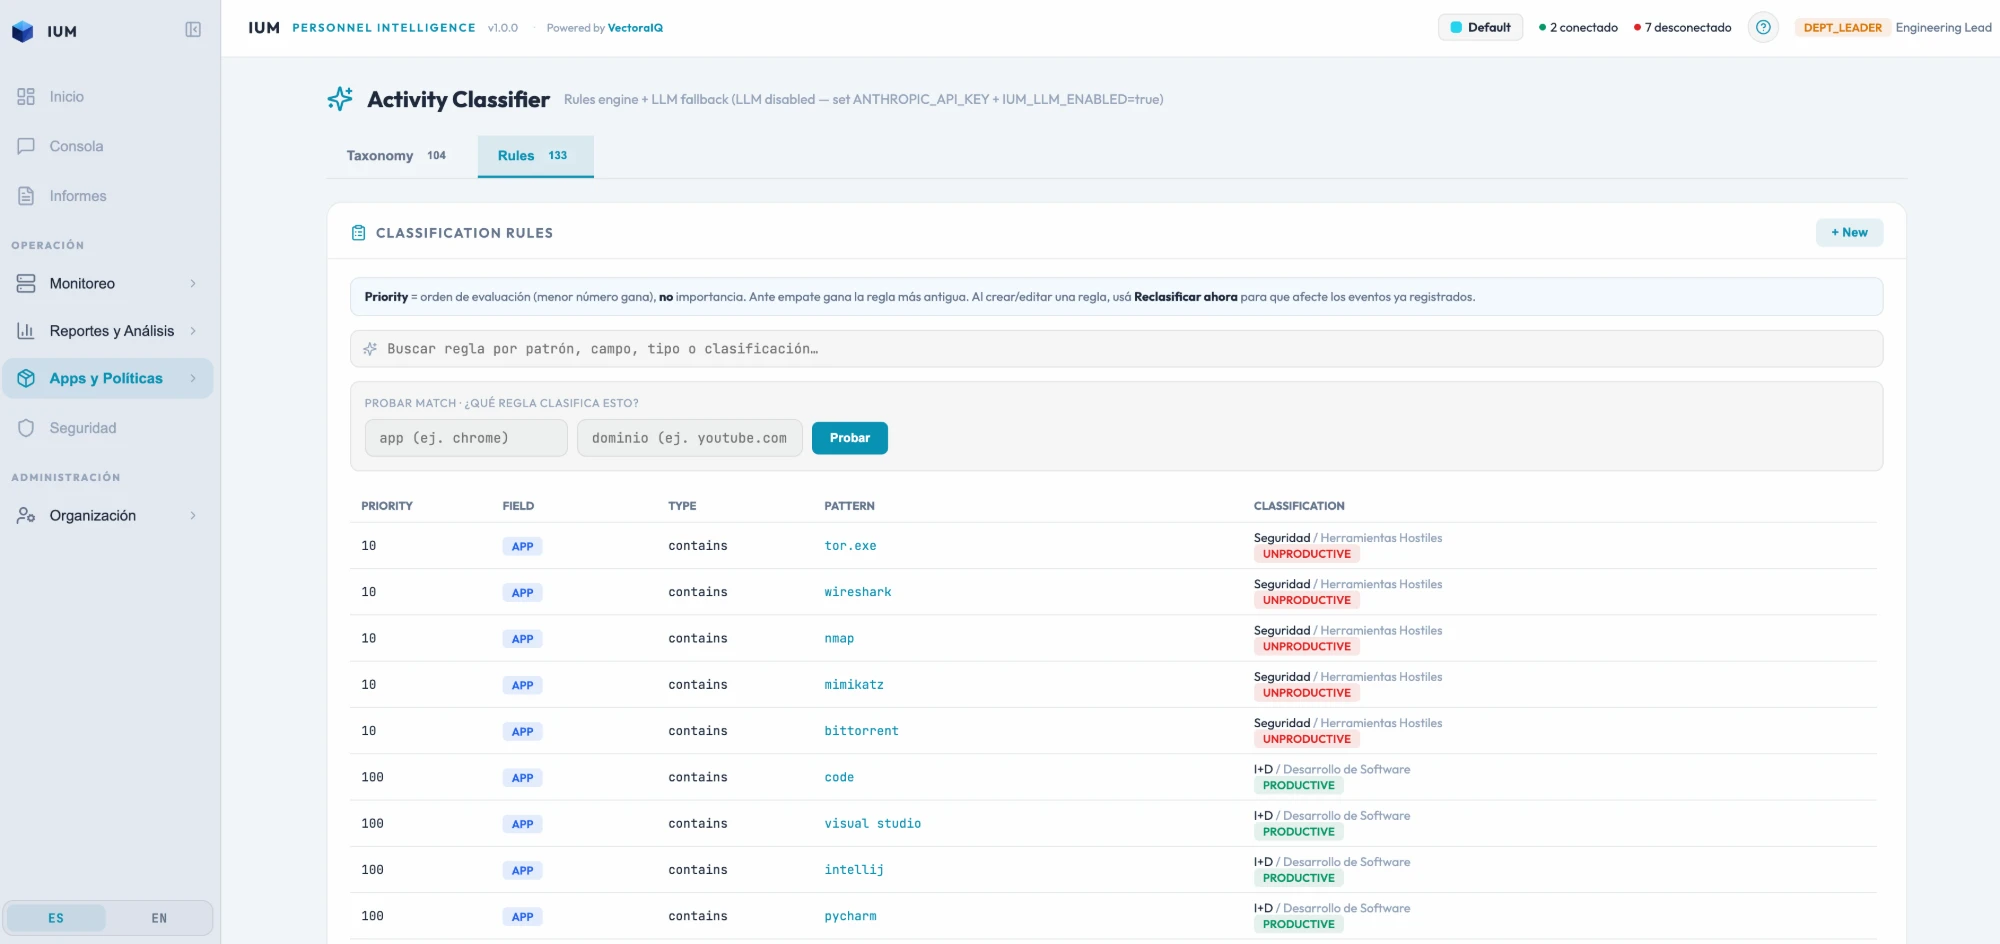Click the Informes document icon
The height and width of the screenshot is (944, 2000).
(26, 196)
